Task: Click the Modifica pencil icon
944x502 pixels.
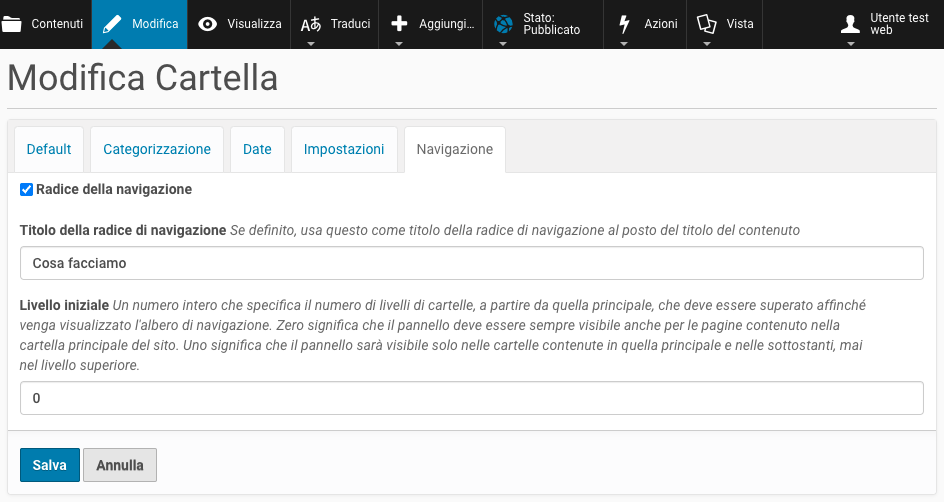Action: 112,24
